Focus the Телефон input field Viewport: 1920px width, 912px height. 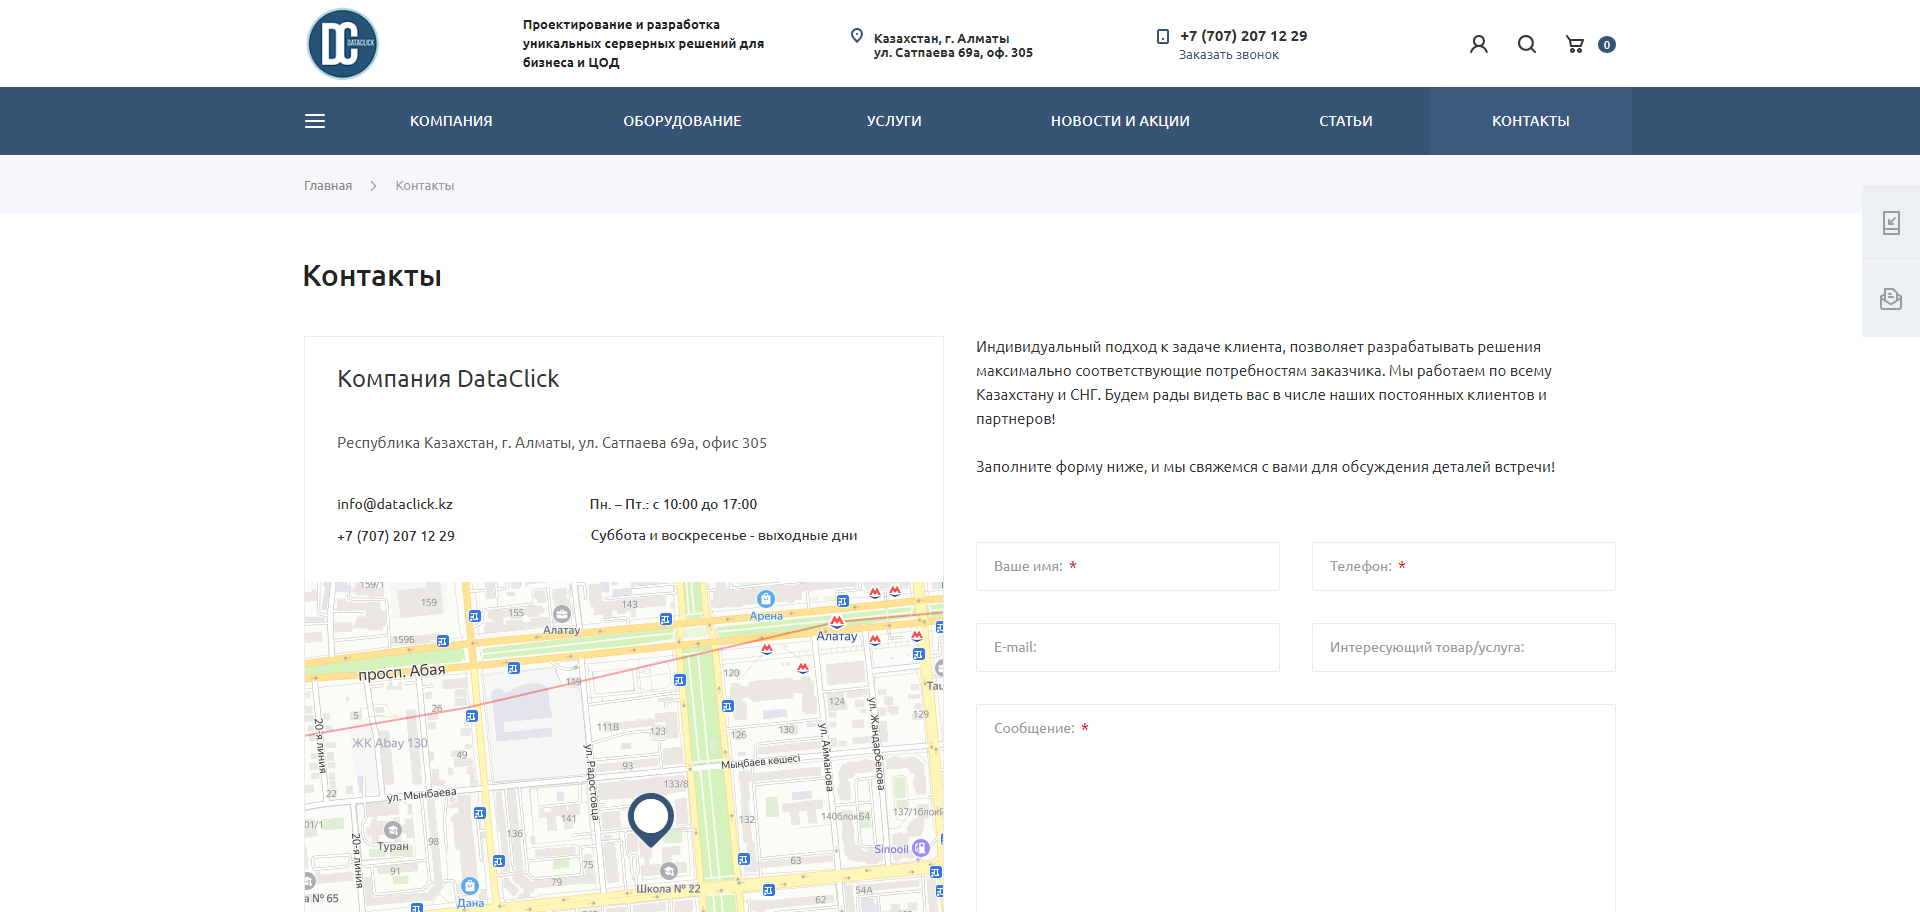coord(1464,566)
